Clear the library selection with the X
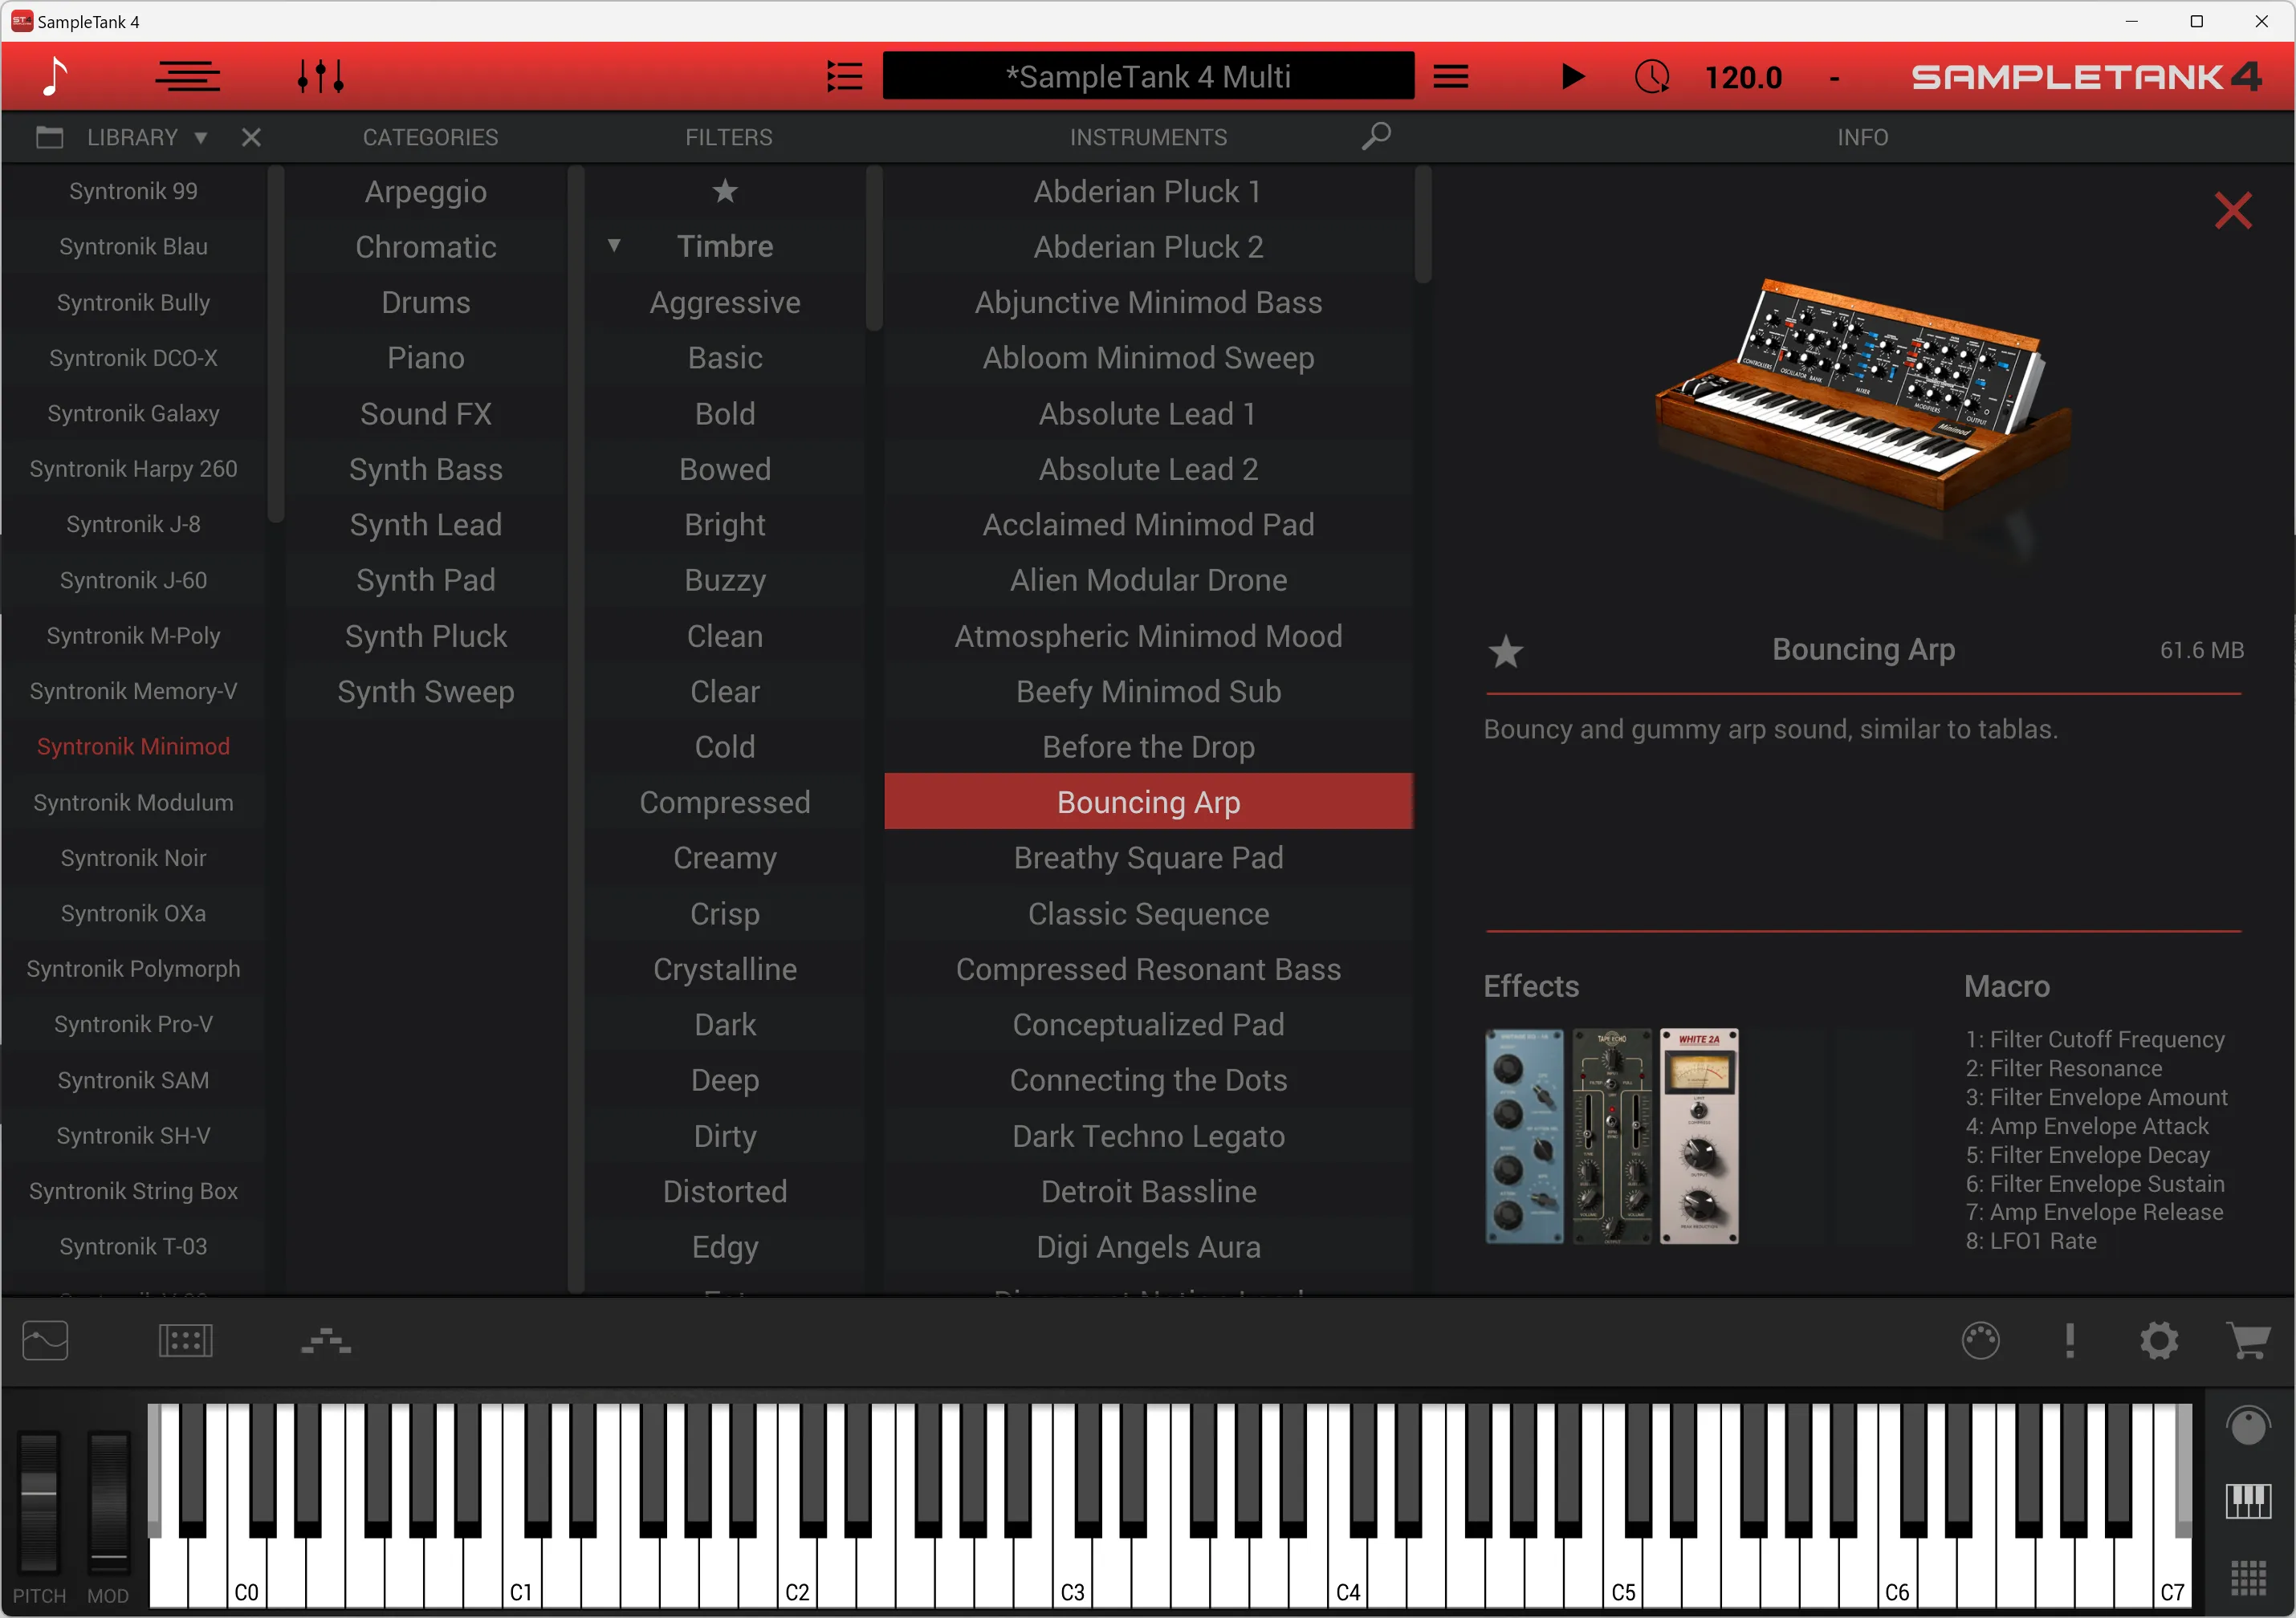The height and width of the screenshot is (1618, 2296). [x=251, y=138]
